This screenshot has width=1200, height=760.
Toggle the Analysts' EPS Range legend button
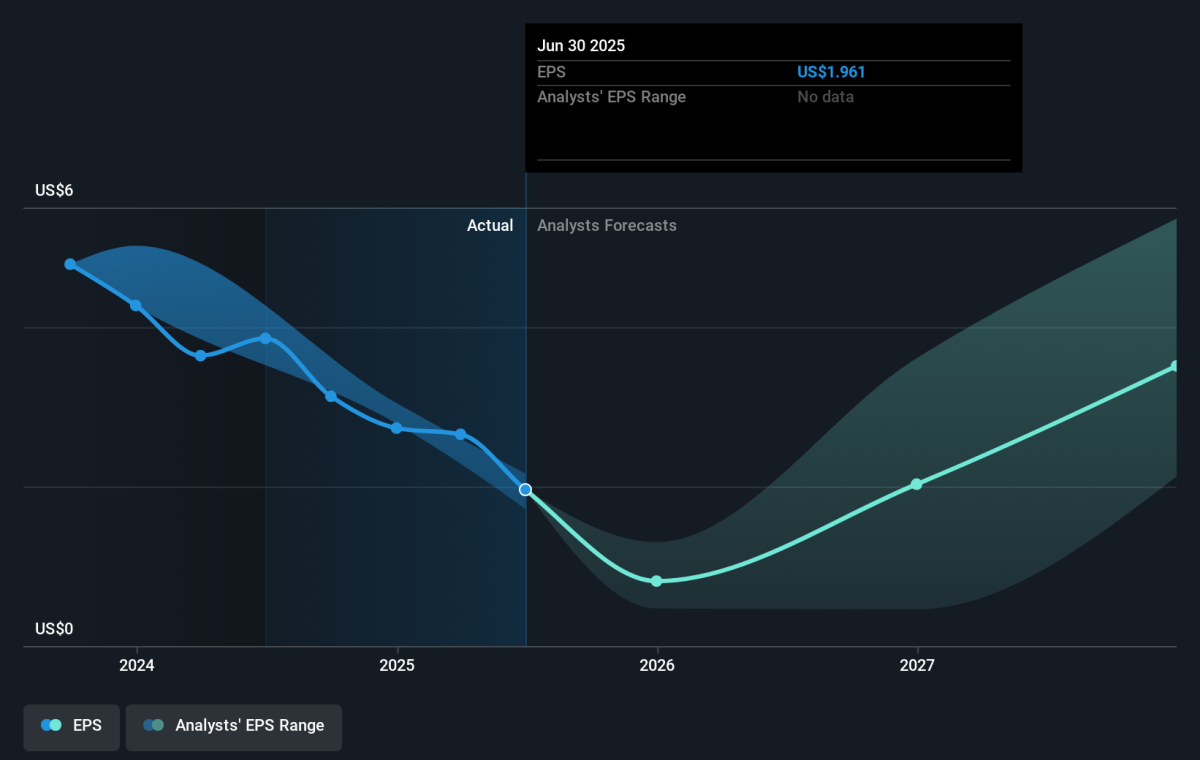[233, 727]
